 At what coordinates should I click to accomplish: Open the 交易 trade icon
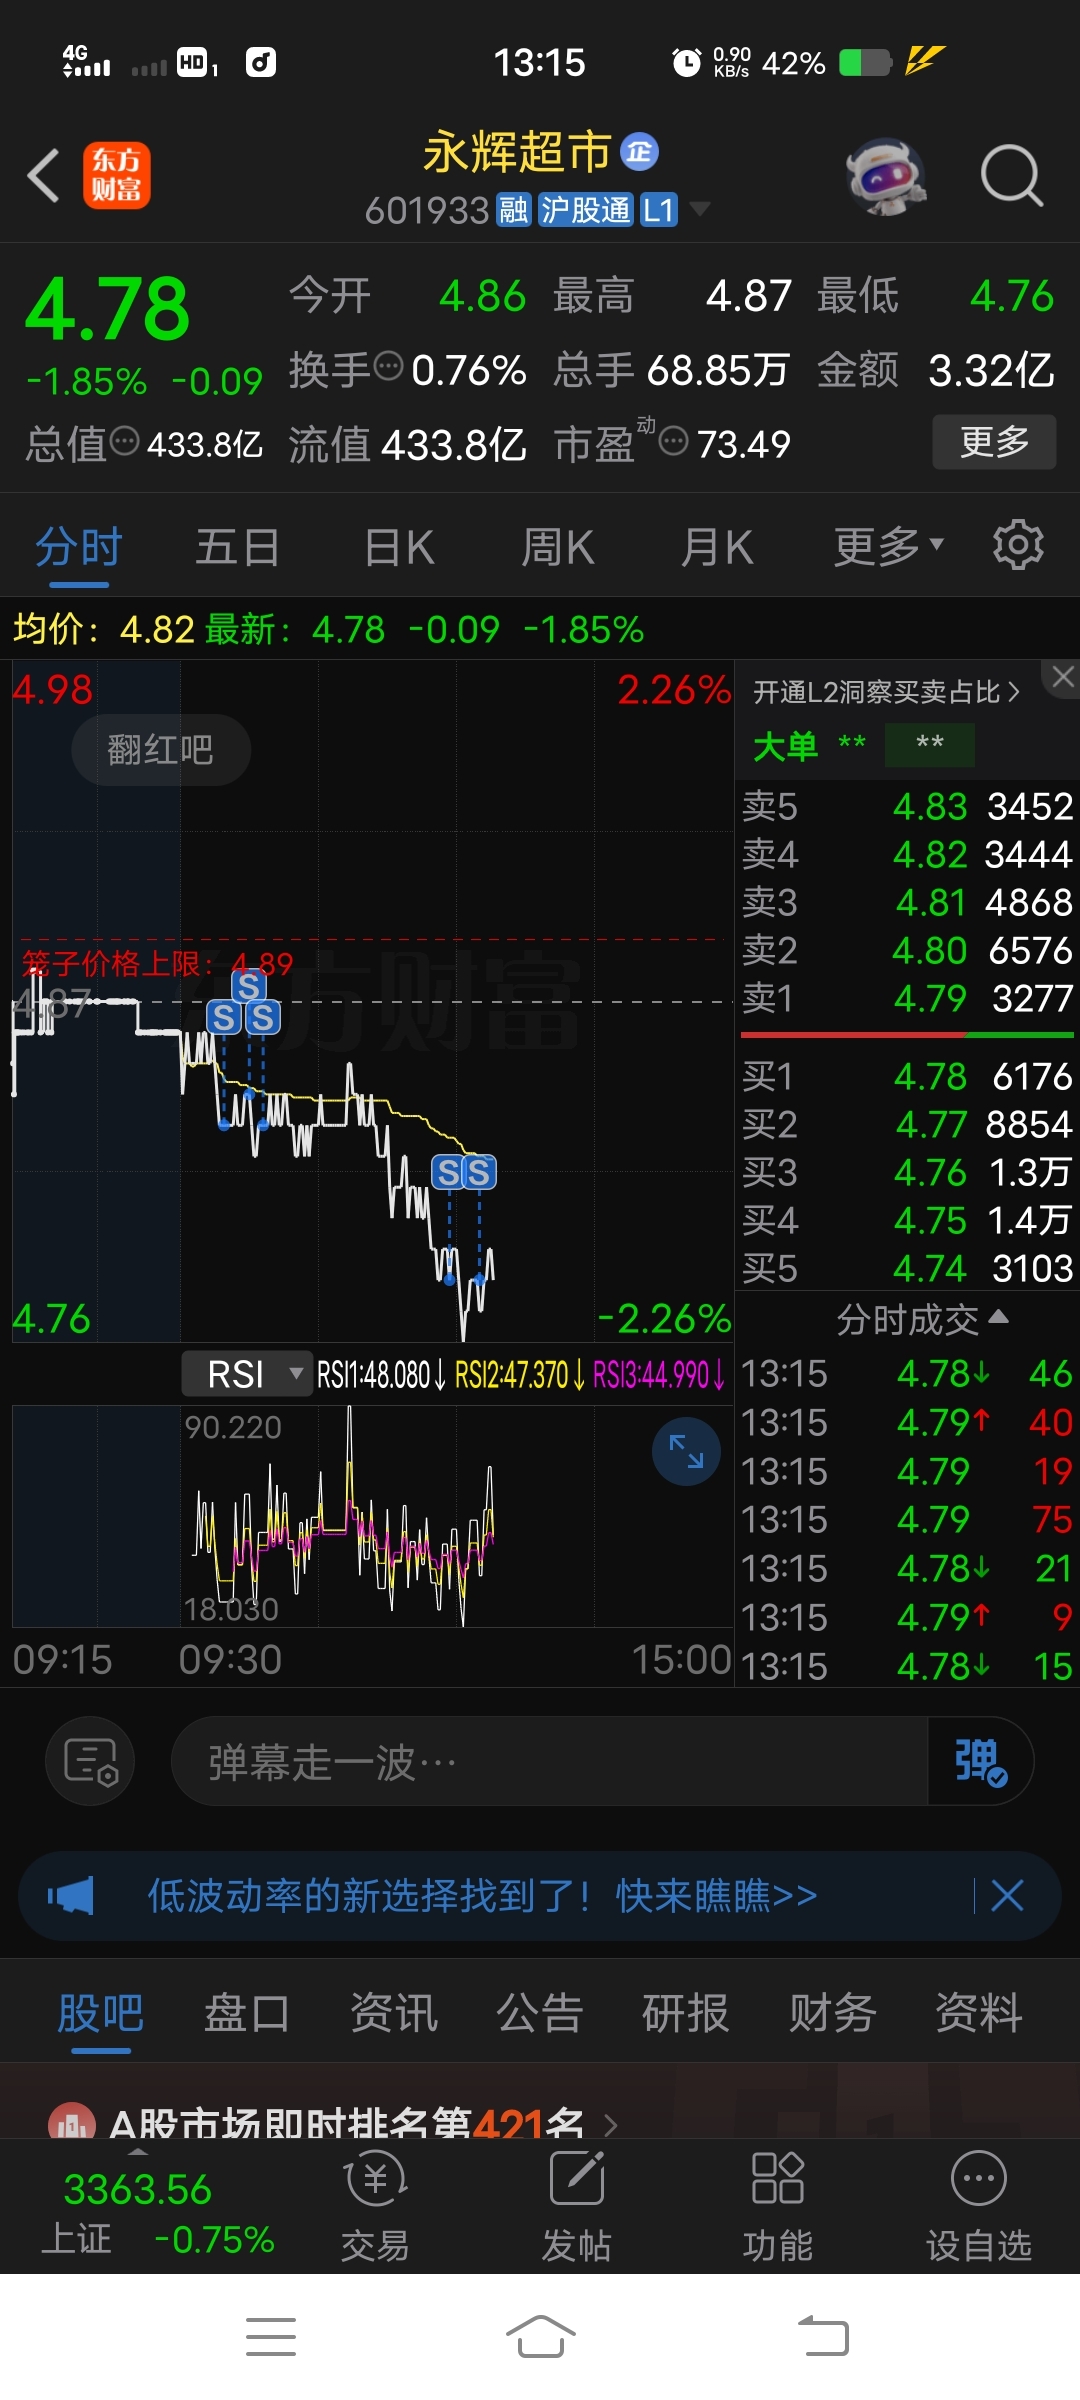(x=375, y=2206)
